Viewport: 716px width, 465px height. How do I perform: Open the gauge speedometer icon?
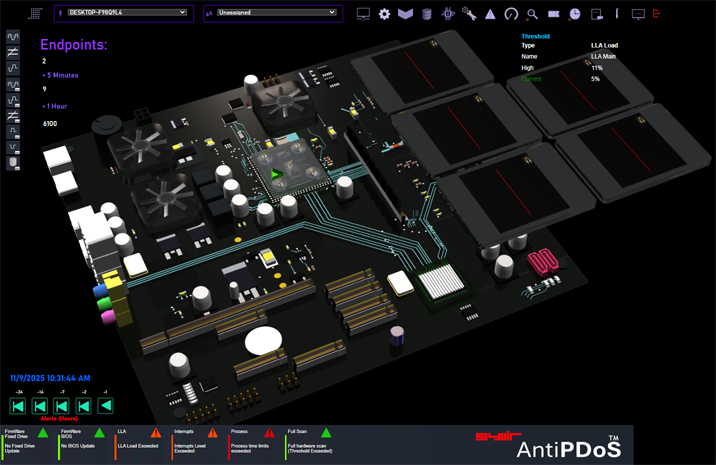point(511,14)
